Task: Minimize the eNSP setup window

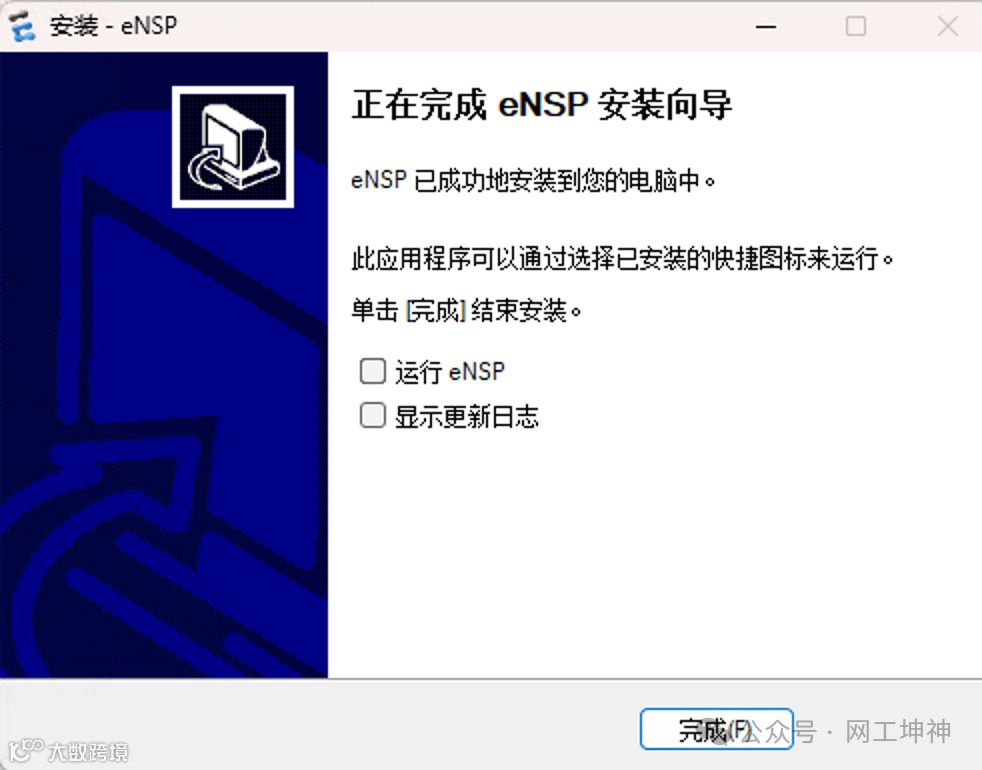Action: [766, 26]
